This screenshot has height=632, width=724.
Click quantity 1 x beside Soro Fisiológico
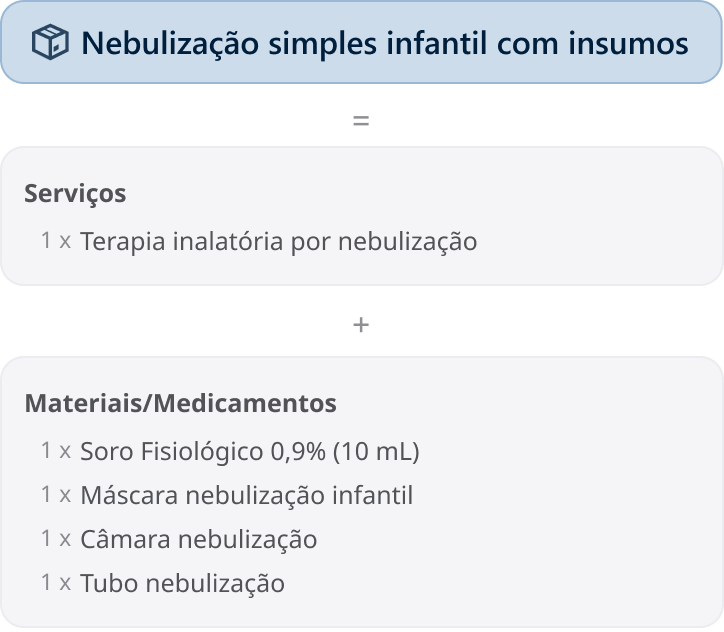(56, 450)
